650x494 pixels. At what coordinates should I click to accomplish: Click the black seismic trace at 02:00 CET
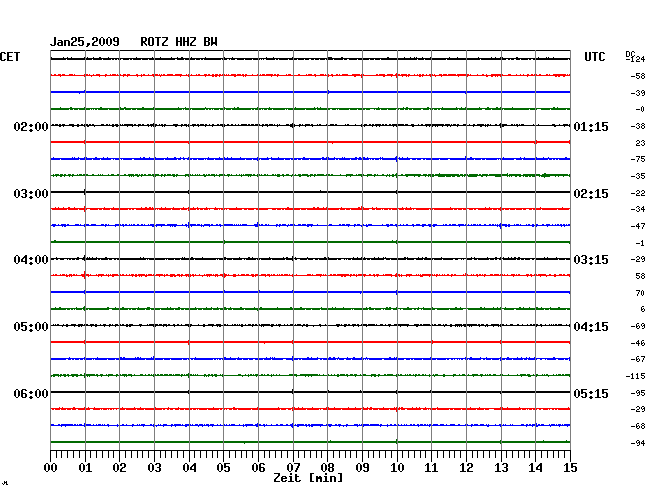pos(310,125)
